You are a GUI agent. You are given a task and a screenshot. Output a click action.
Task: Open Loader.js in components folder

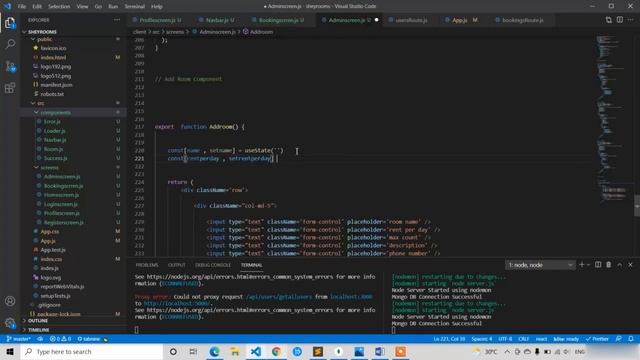pos(55,131)
